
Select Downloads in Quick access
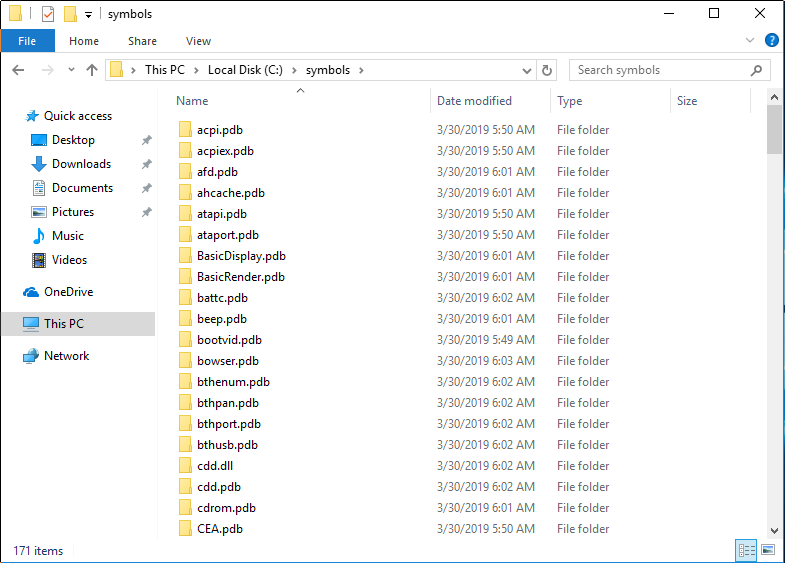click(x=81, y=164)
